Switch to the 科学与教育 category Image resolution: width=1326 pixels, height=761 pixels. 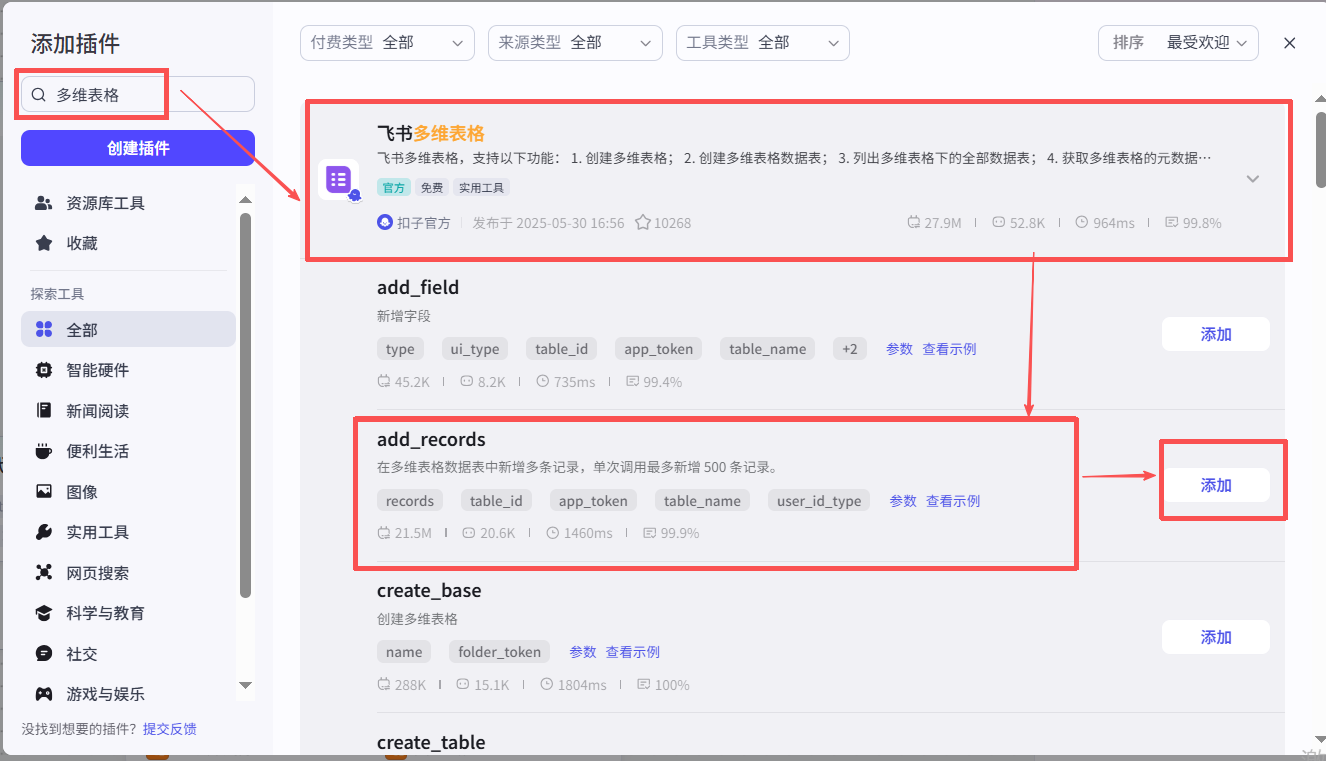(105, 613)
